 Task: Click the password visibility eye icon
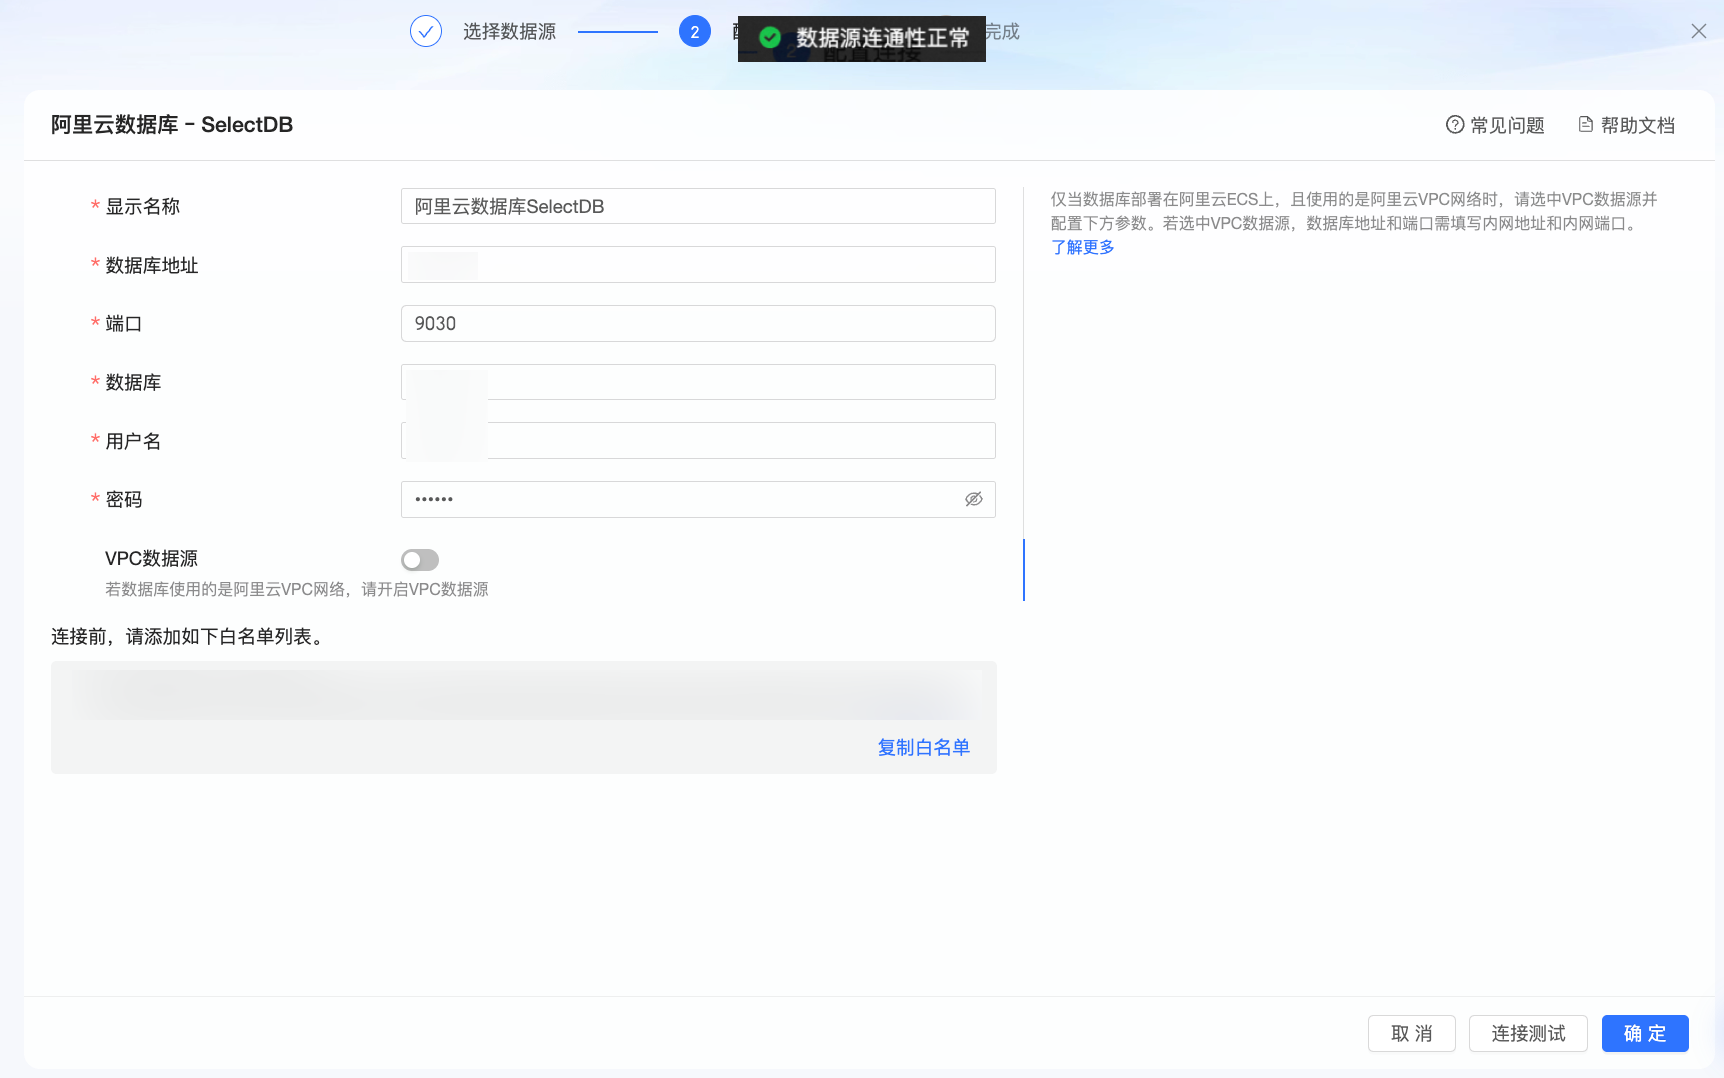coord(973,499)
